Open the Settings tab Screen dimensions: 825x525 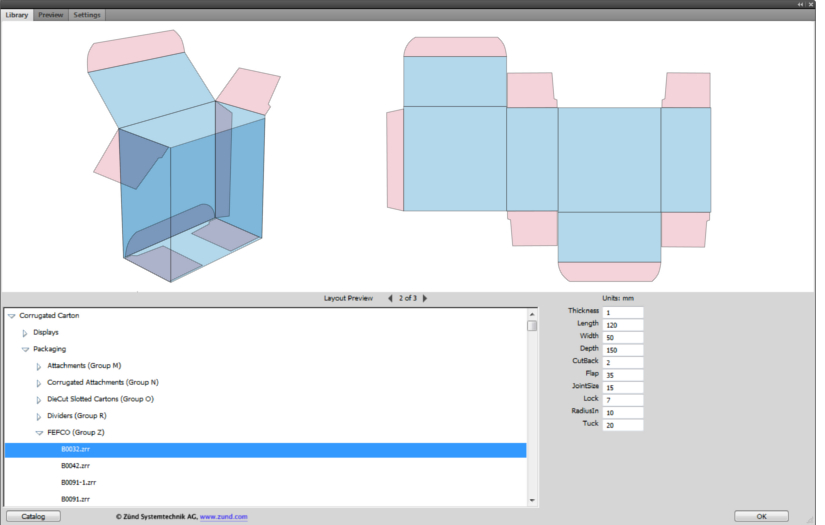[87, 15]
